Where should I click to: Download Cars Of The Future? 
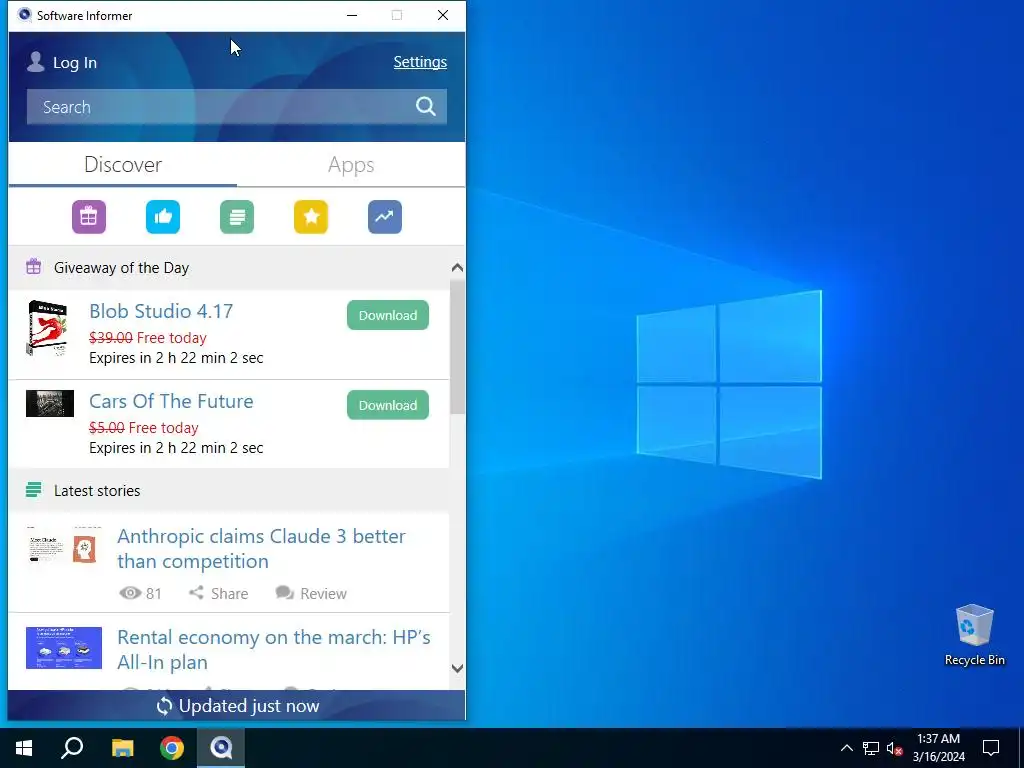tap(388, 405)
